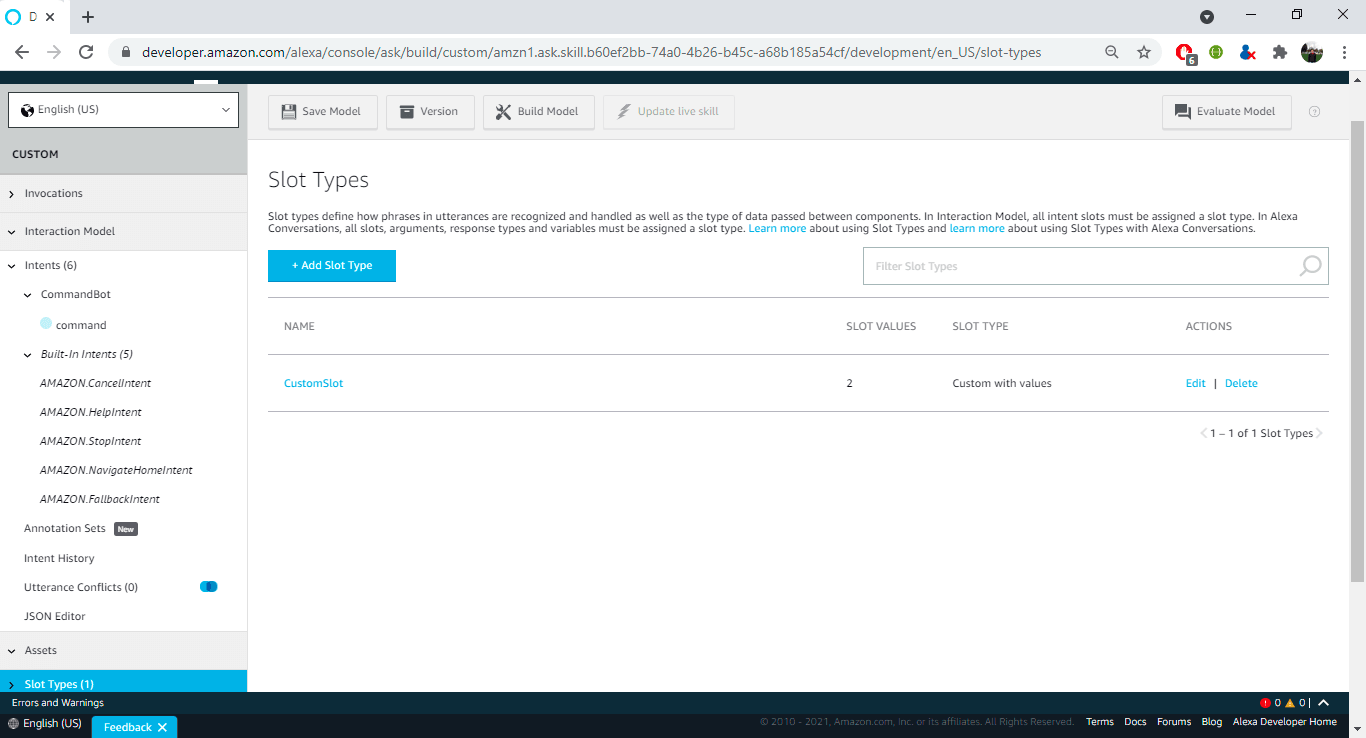
Task: Click the browser address bar URL
Action: (x=591, y=52)
